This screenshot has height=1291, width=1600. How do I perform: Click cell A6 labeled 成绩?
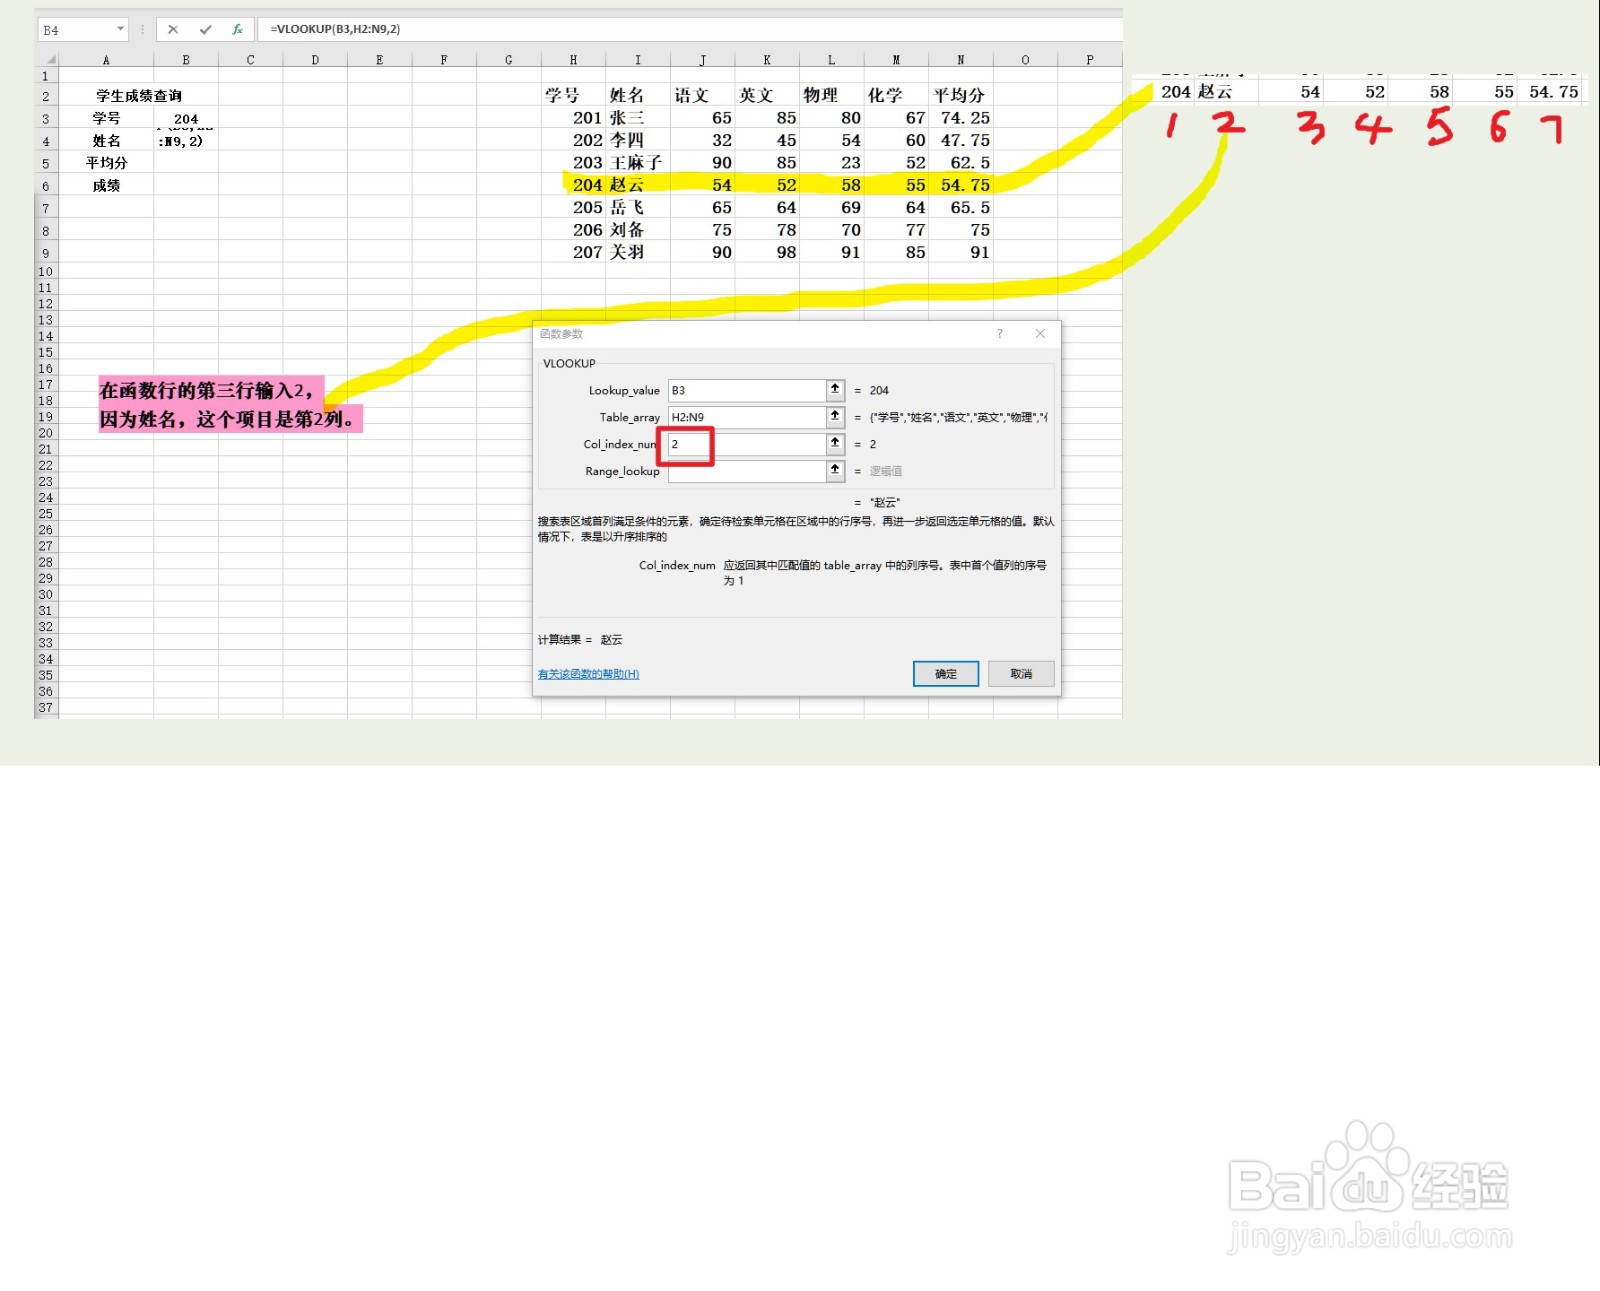point(106,186)
